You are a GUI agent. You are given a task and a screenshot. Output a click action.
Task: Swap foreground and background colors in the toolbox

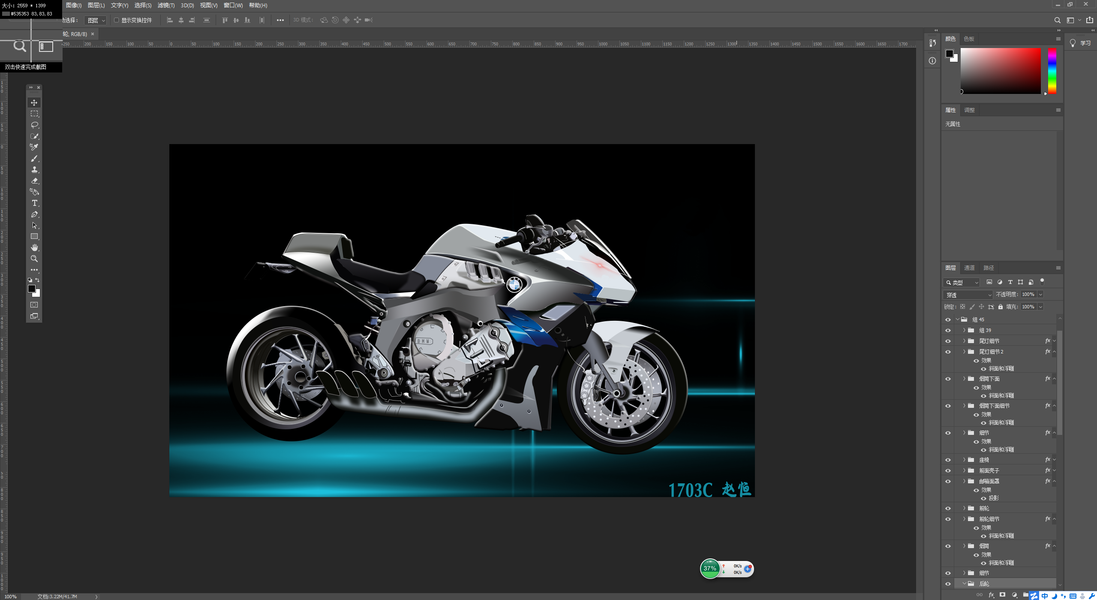37,280
